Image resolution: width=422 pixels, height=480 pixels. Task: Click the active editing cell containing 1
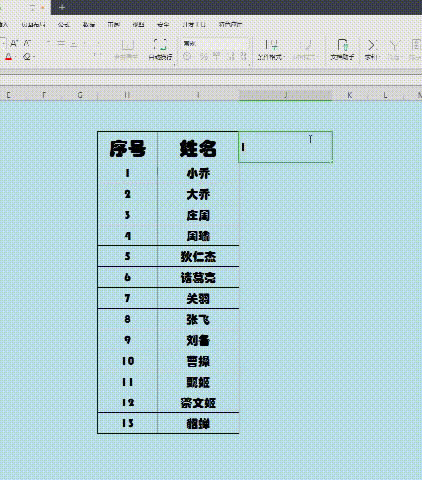coord(285,147)
